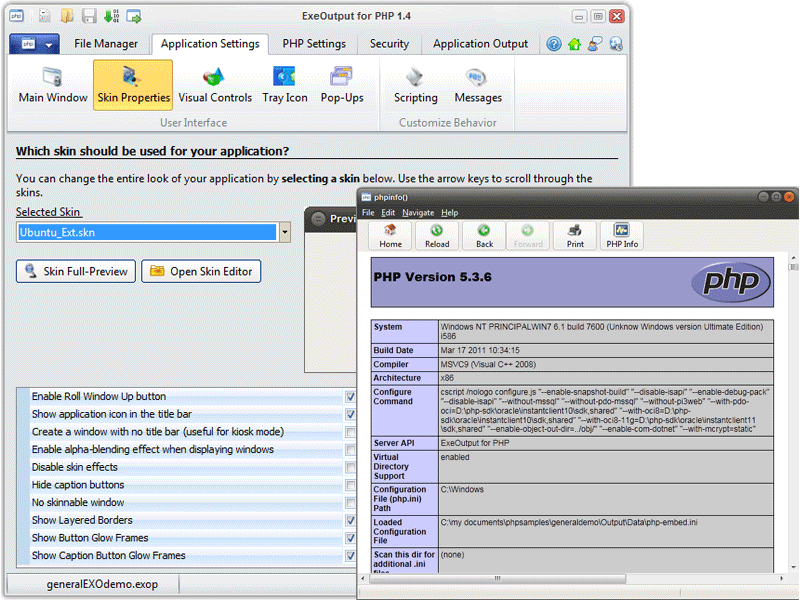
Task: Open the PHP Settings tab
Action: tap(314, 44)
